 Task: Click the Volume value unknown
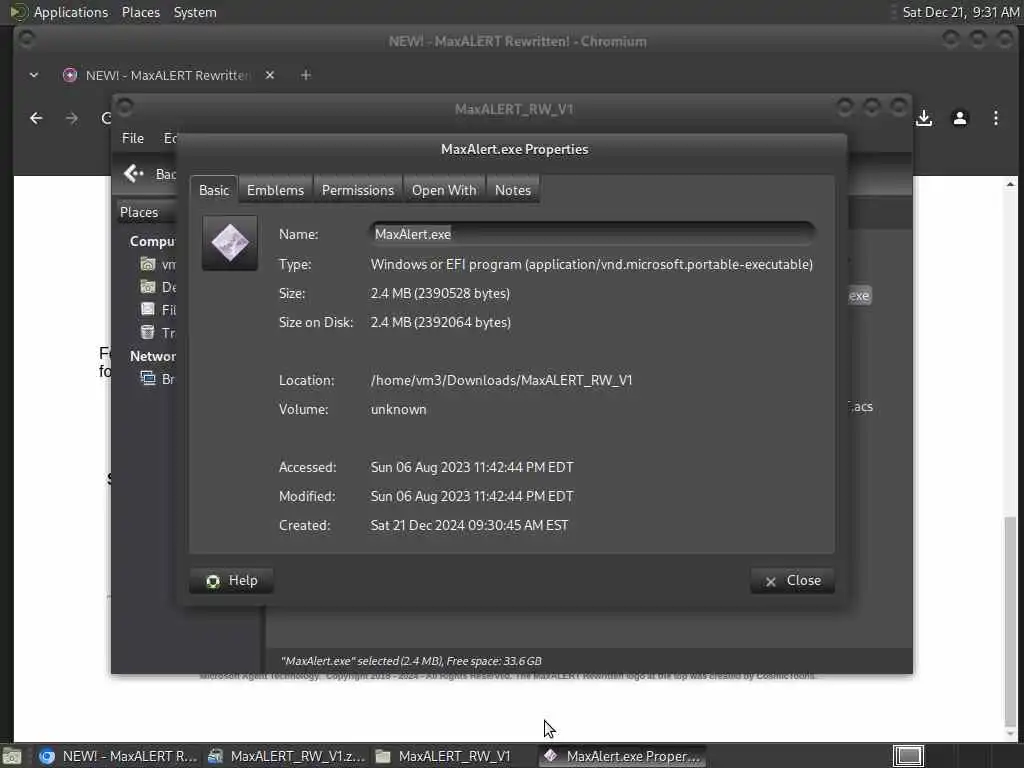(398, 409)
